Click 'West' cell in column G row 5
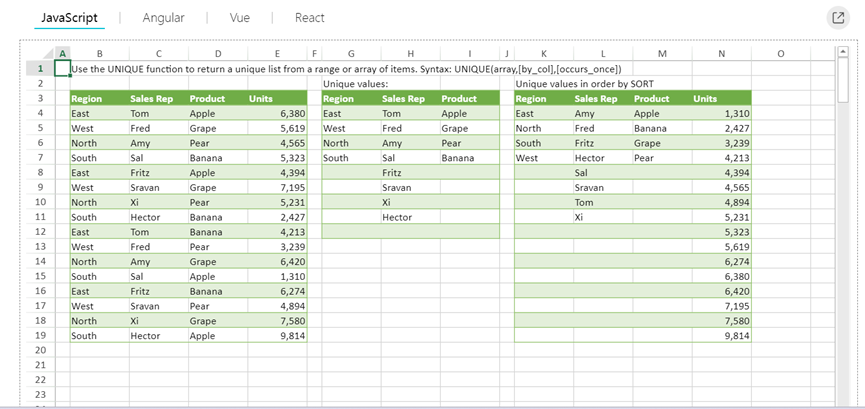Image resolution: width=865 pixels, height=409 pixels. tap(351, 129)
